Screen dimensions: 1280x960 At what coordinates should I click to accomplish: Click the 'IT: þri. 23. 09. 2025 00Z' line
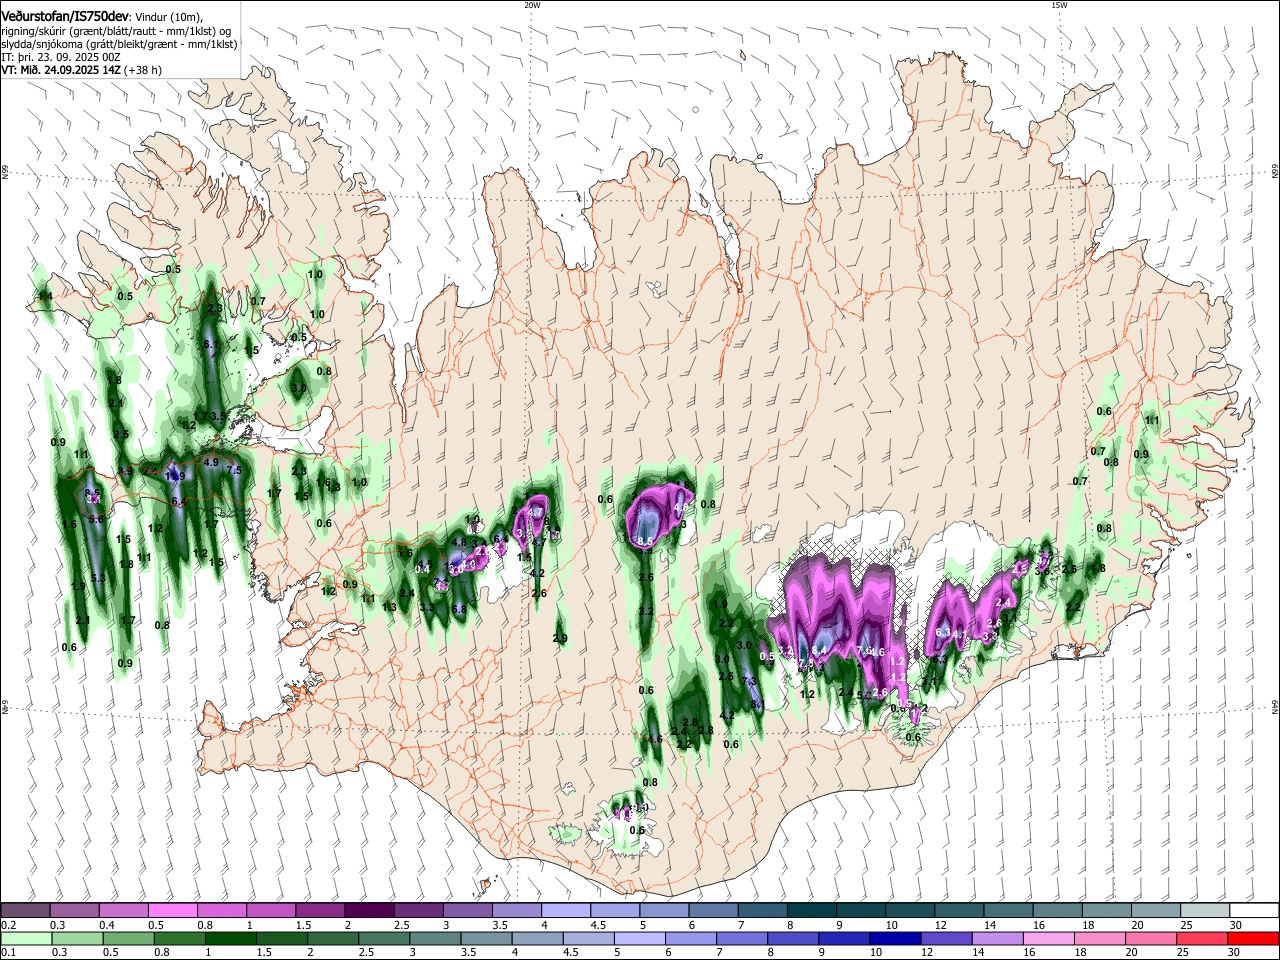point(62,57)
